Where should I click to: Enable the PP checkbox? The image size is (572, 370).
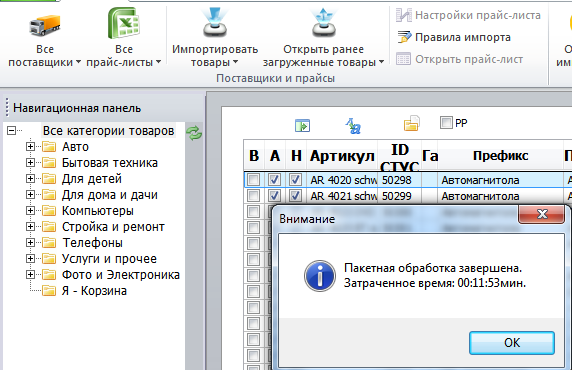446,123
